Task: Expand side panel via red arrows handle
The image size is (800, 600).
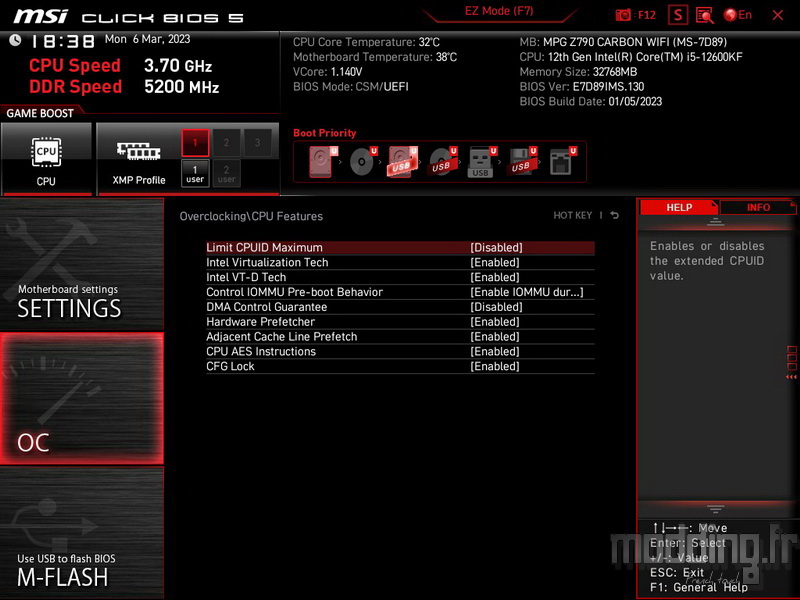Action: [791, 363]
